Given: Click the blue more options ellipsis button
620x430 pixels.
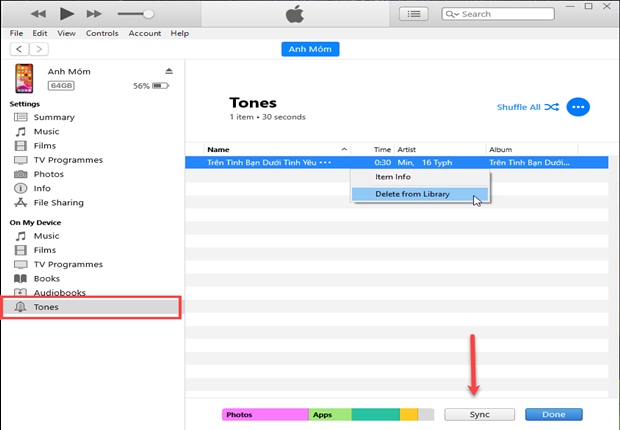Looking at the screenshot, I should pyautogui.click(x=577, y=107).
